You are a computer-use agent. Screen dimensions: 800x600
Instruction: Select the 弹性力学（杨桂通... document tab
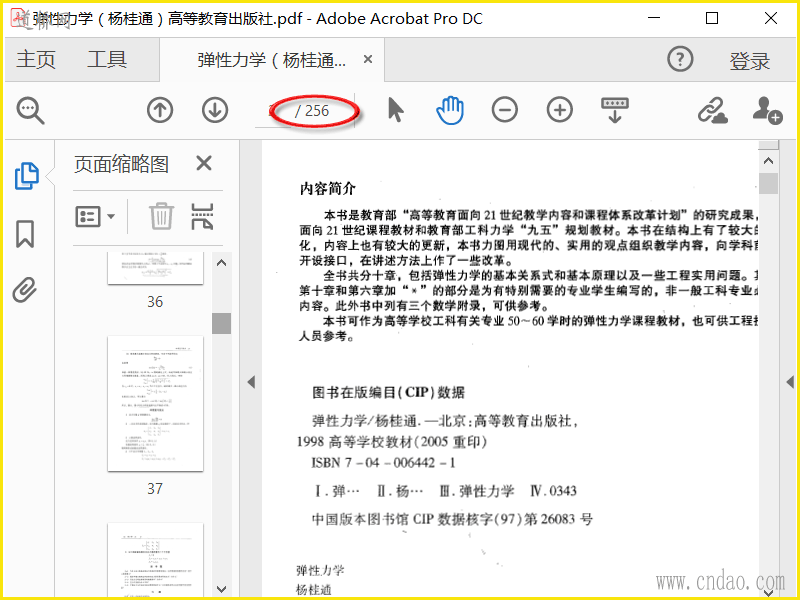coord(271,60)
